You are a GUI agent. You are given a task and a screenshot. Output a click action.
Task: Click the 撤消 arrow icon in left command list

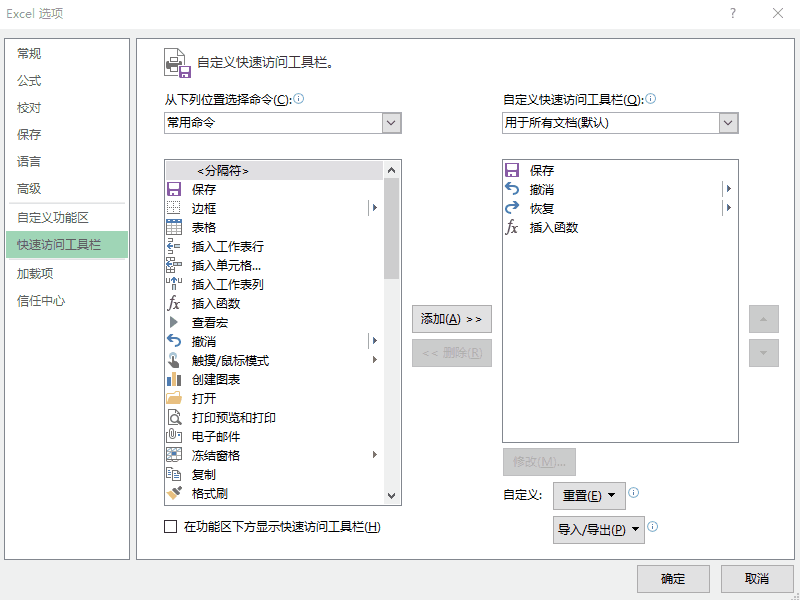[x=174, y=341]
